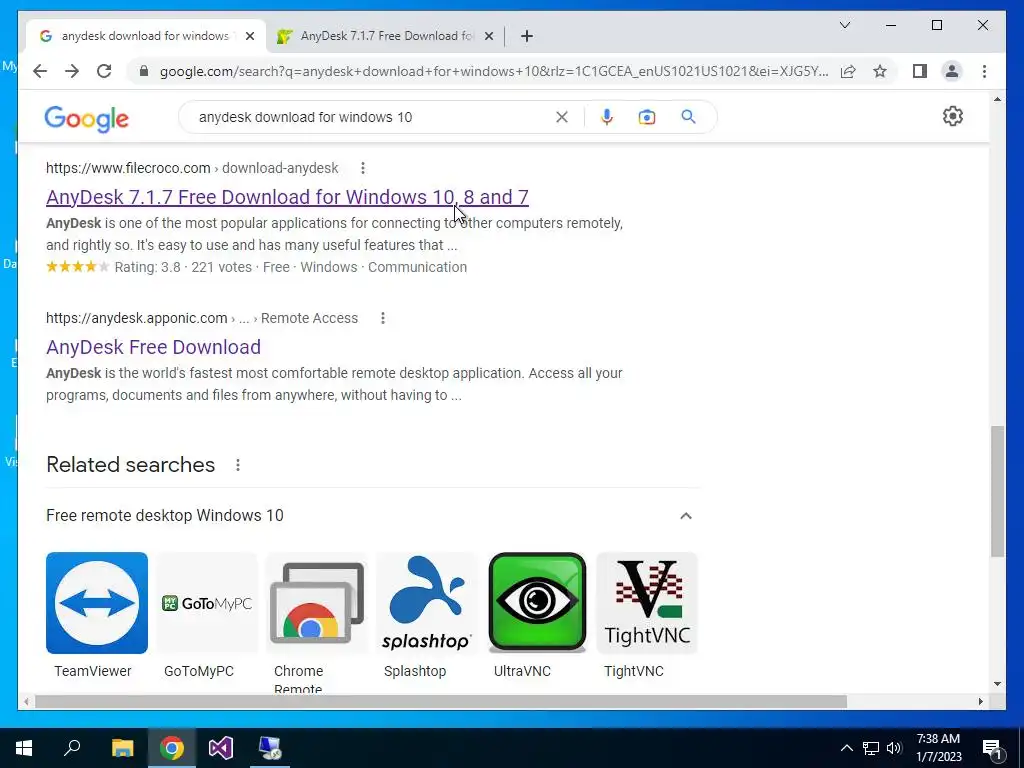This screenshot has height=768, width=1024.
Task: Reload the current page
Action: pyautogui.click(x=104, y=71)
